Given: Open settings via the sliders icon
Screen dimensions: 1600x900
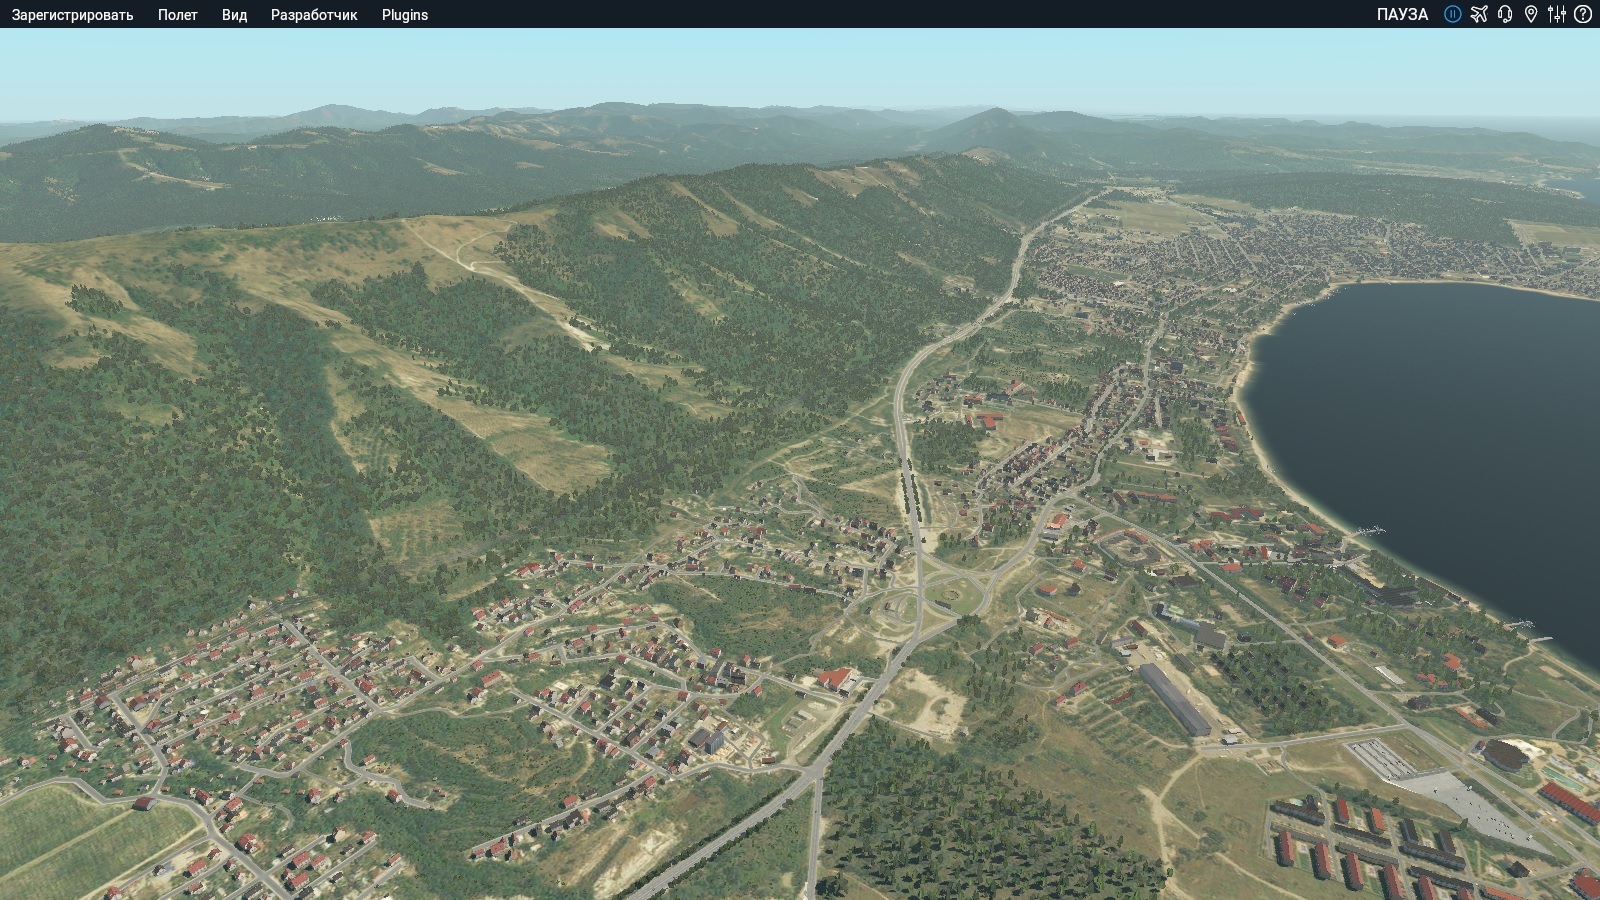Looking at the screenshot, I should [x=1557, y=14].
